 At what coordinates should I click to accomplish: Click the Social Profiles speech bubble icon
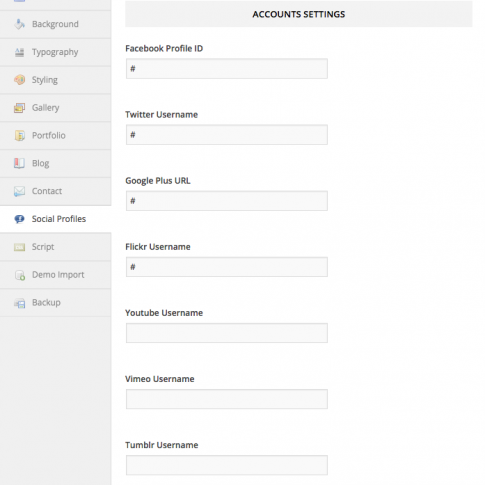point(19,219)
